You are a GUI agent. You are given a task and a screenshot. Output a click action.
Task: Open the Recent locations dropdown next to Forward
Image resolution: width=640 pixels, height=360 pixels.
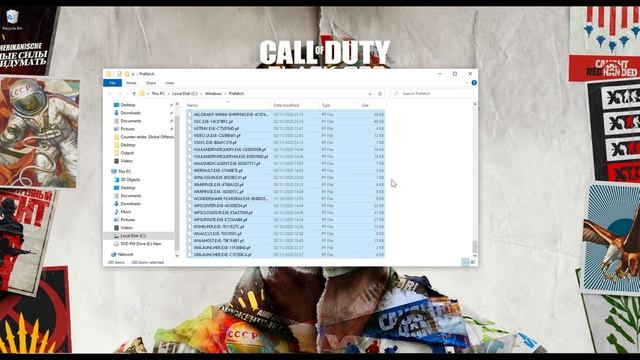pos(126,94)
